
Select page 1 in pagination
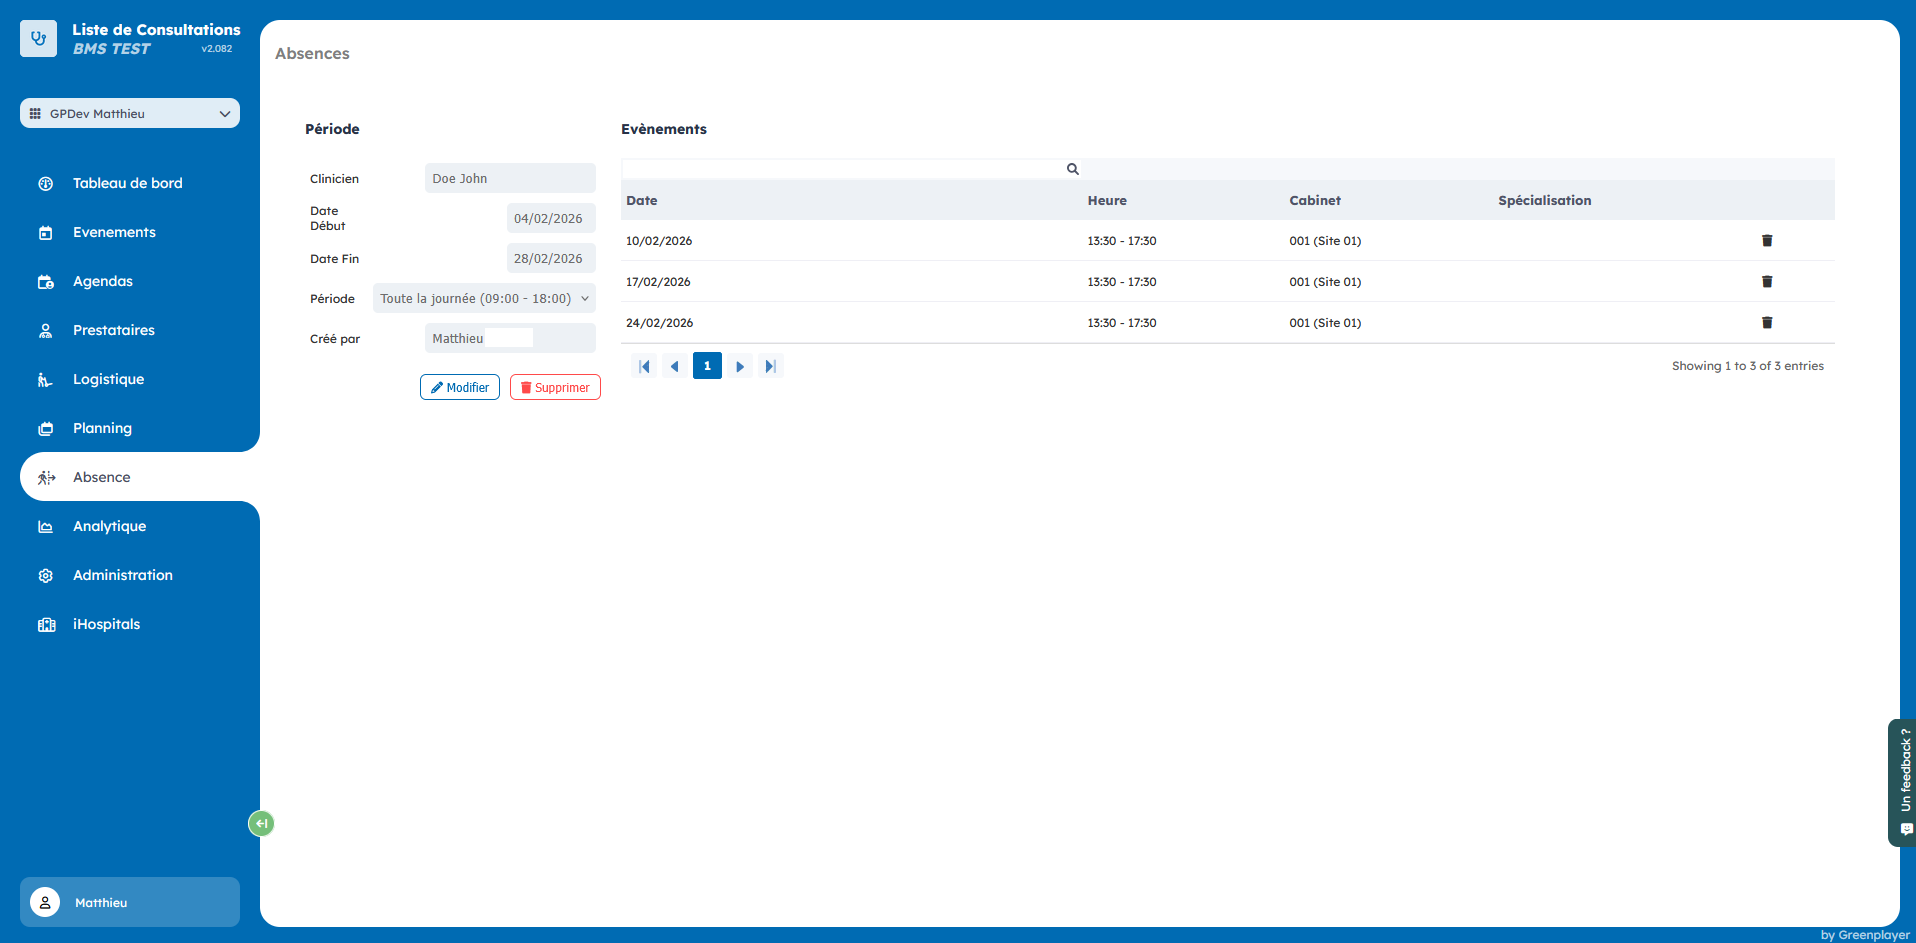coord(707,366)
